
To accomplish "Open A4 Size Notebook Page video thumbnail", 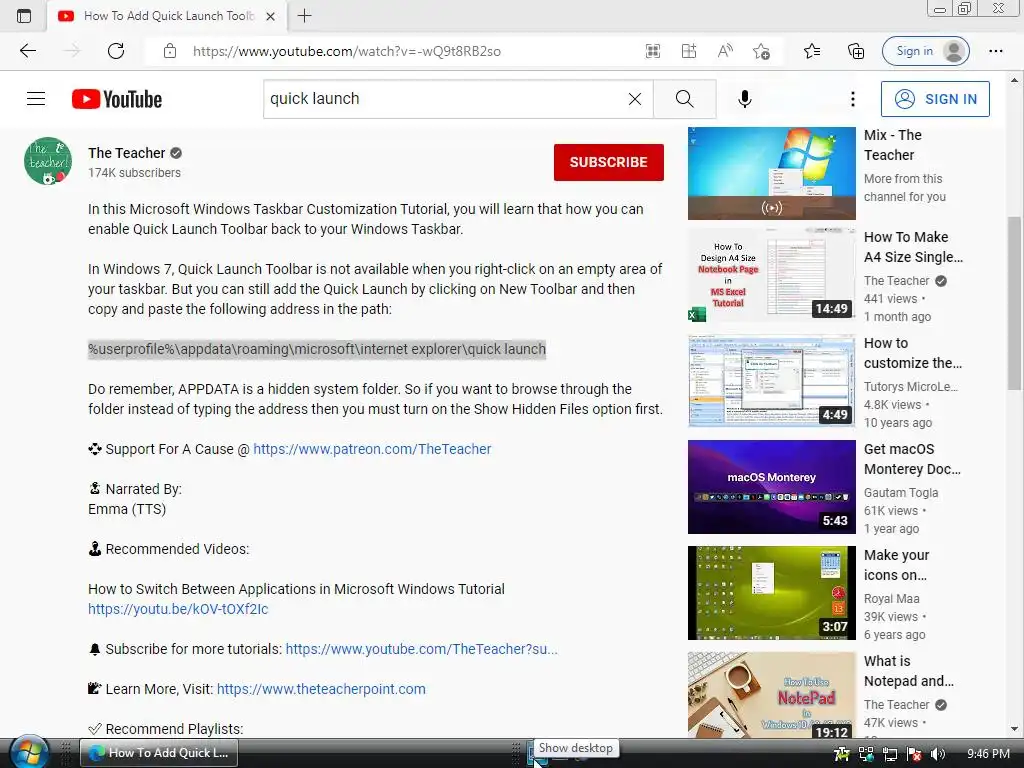I will (771, 274).
